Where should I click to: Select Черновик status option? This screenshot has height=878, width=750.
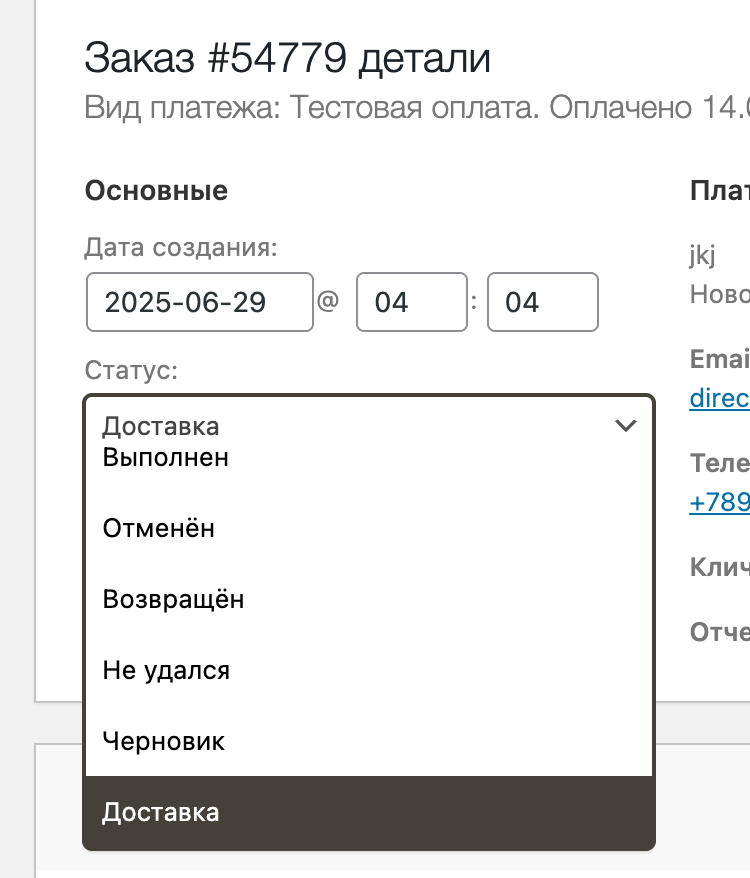click(369, 741)
